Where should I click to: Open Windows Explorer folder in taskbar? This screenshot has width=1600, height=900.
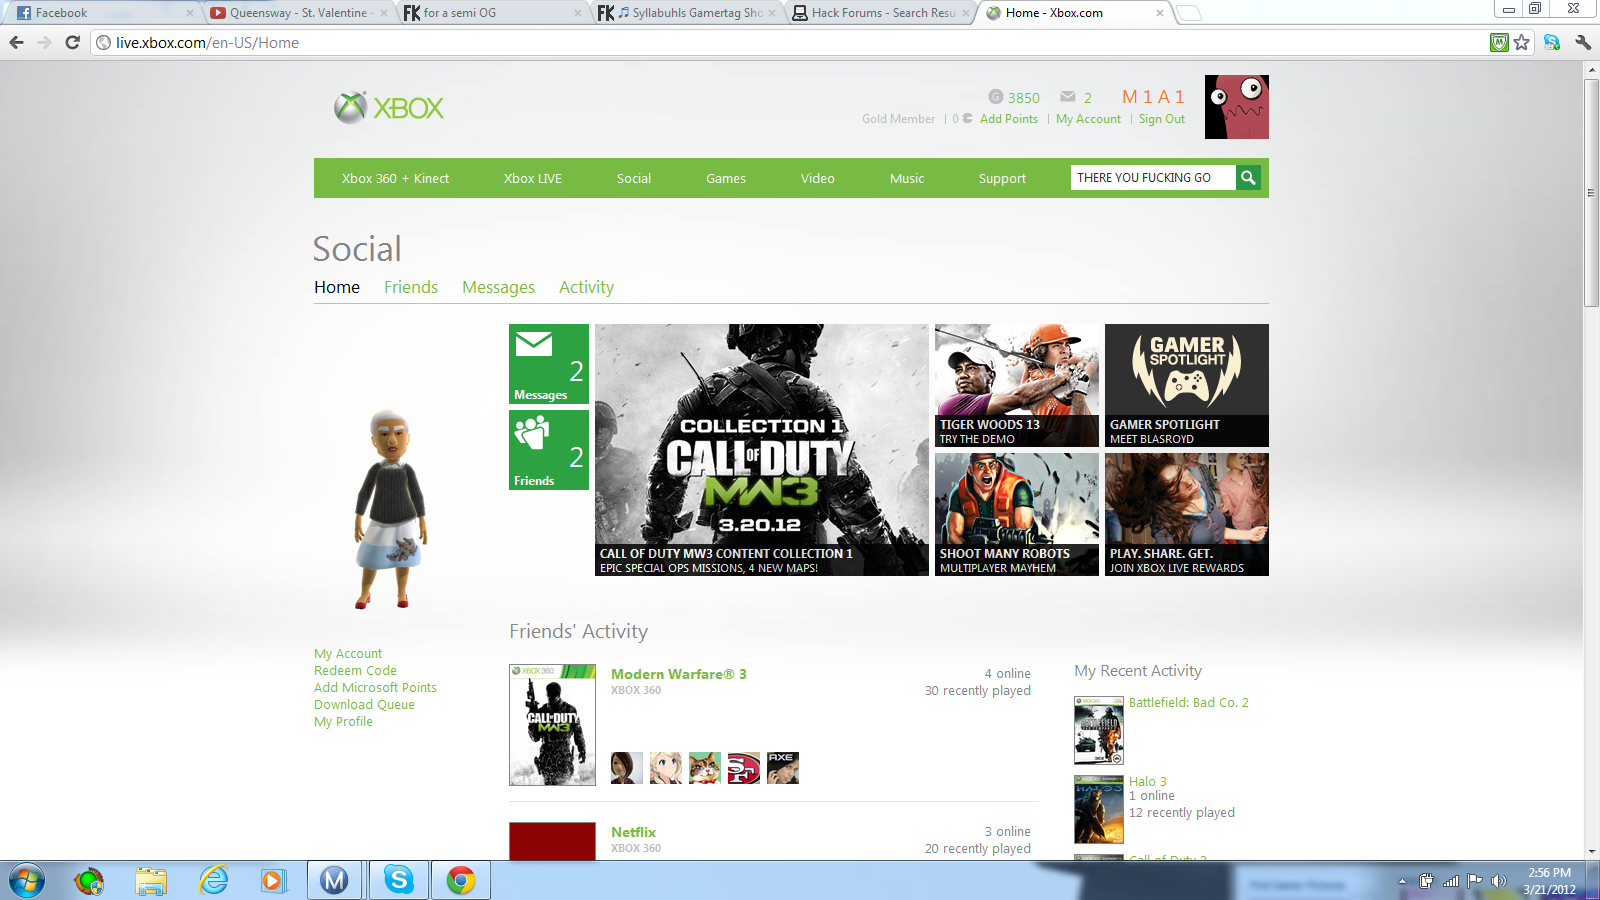(151, 881)
